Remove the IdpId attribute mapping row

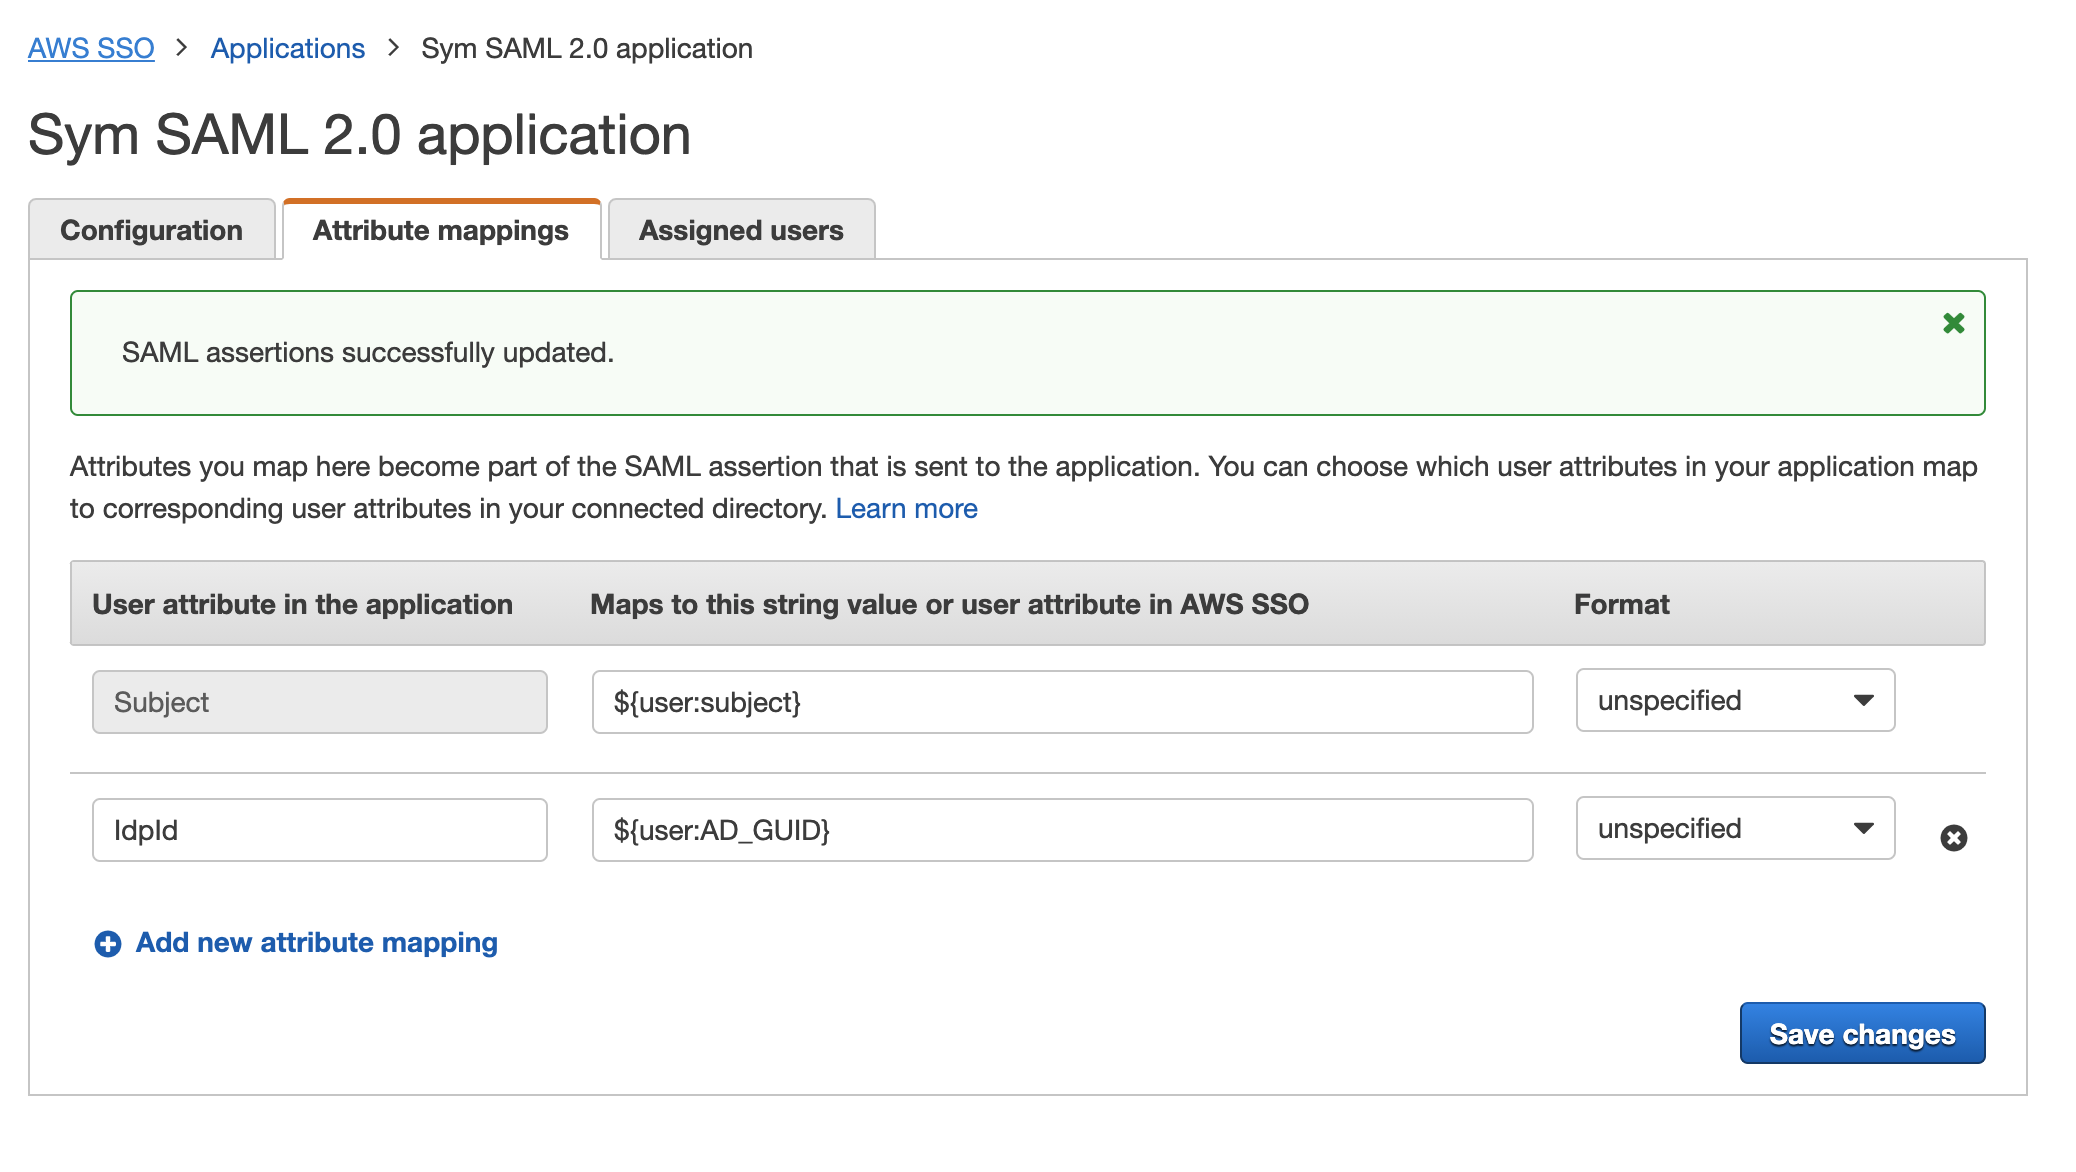coord(1953,838)
